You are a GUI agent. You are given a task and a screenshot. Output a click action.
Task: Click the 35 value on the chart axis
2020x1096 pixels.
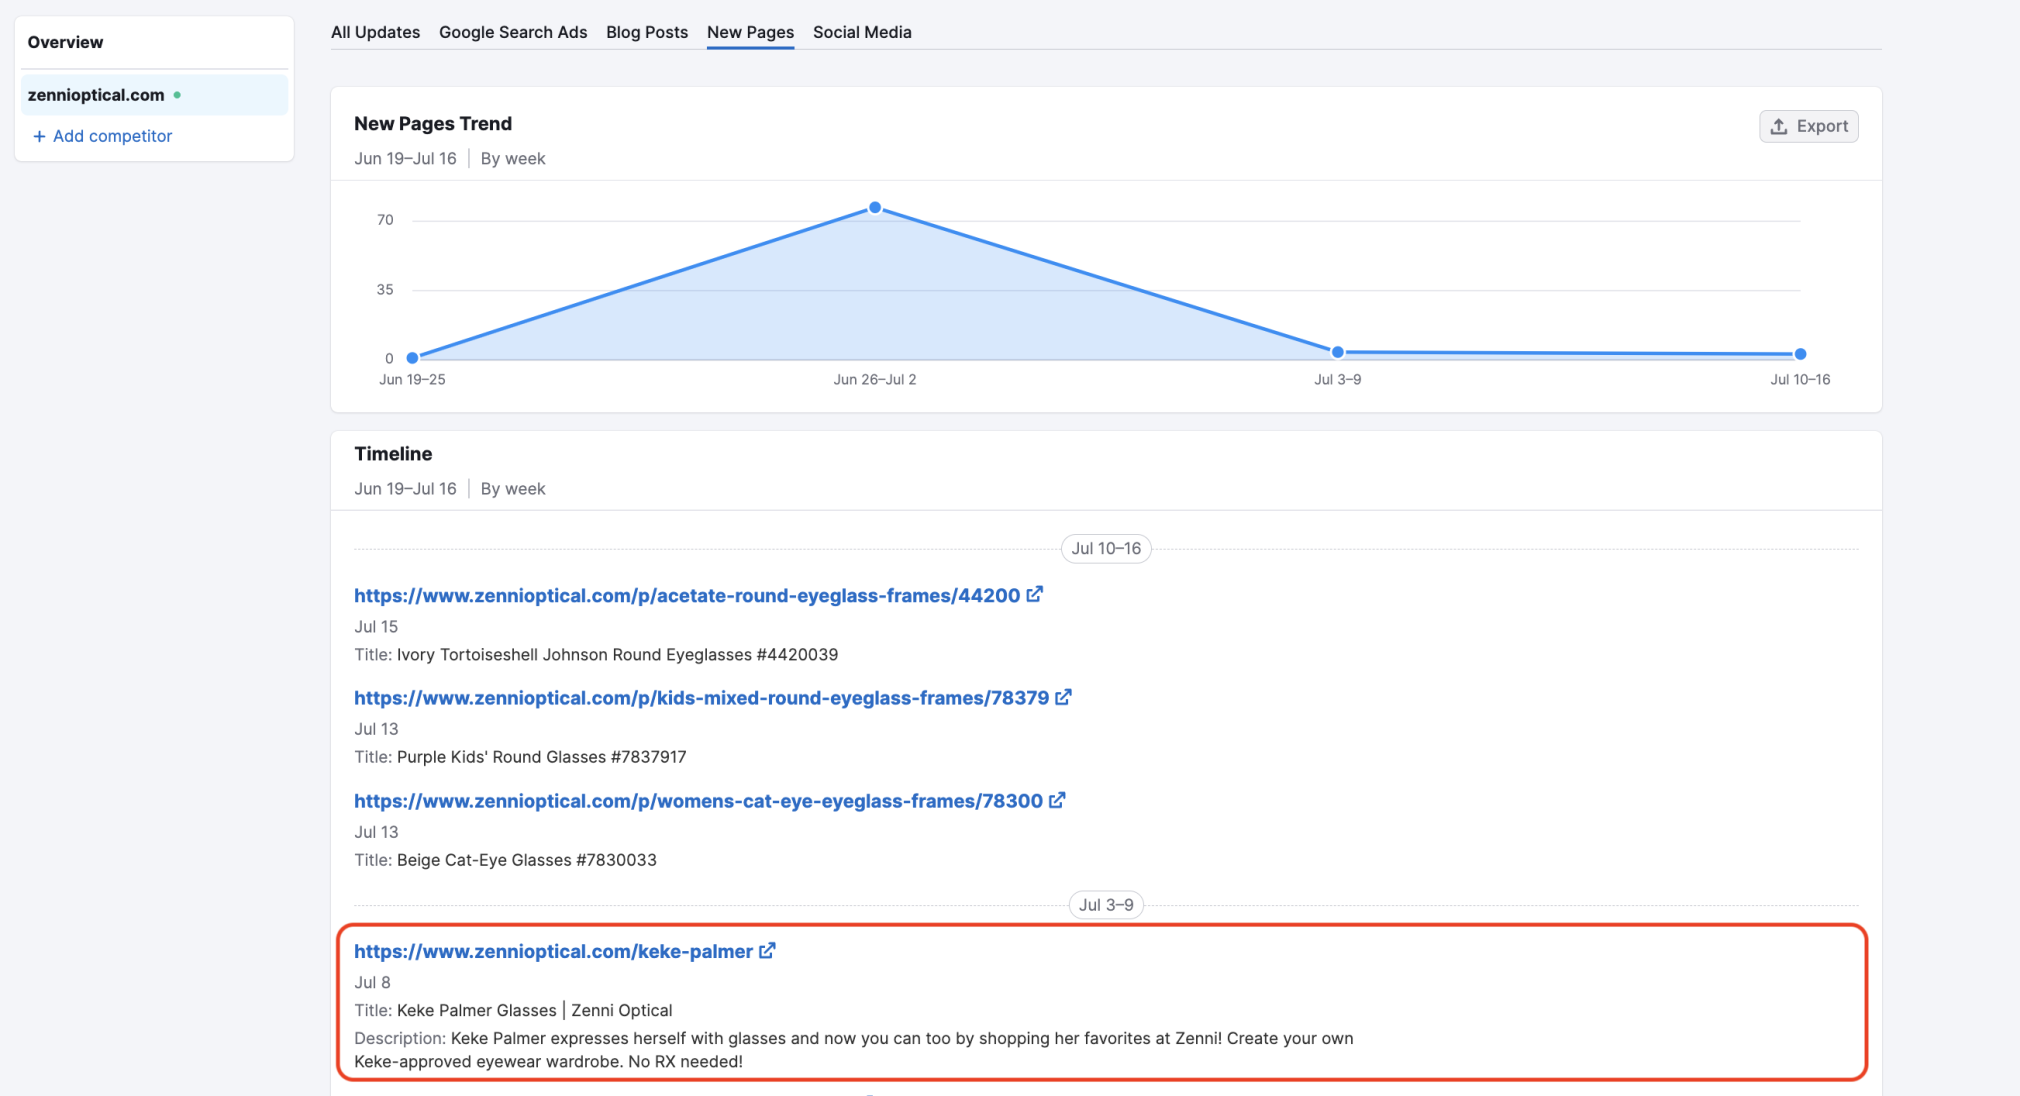(x=385, y=290)
